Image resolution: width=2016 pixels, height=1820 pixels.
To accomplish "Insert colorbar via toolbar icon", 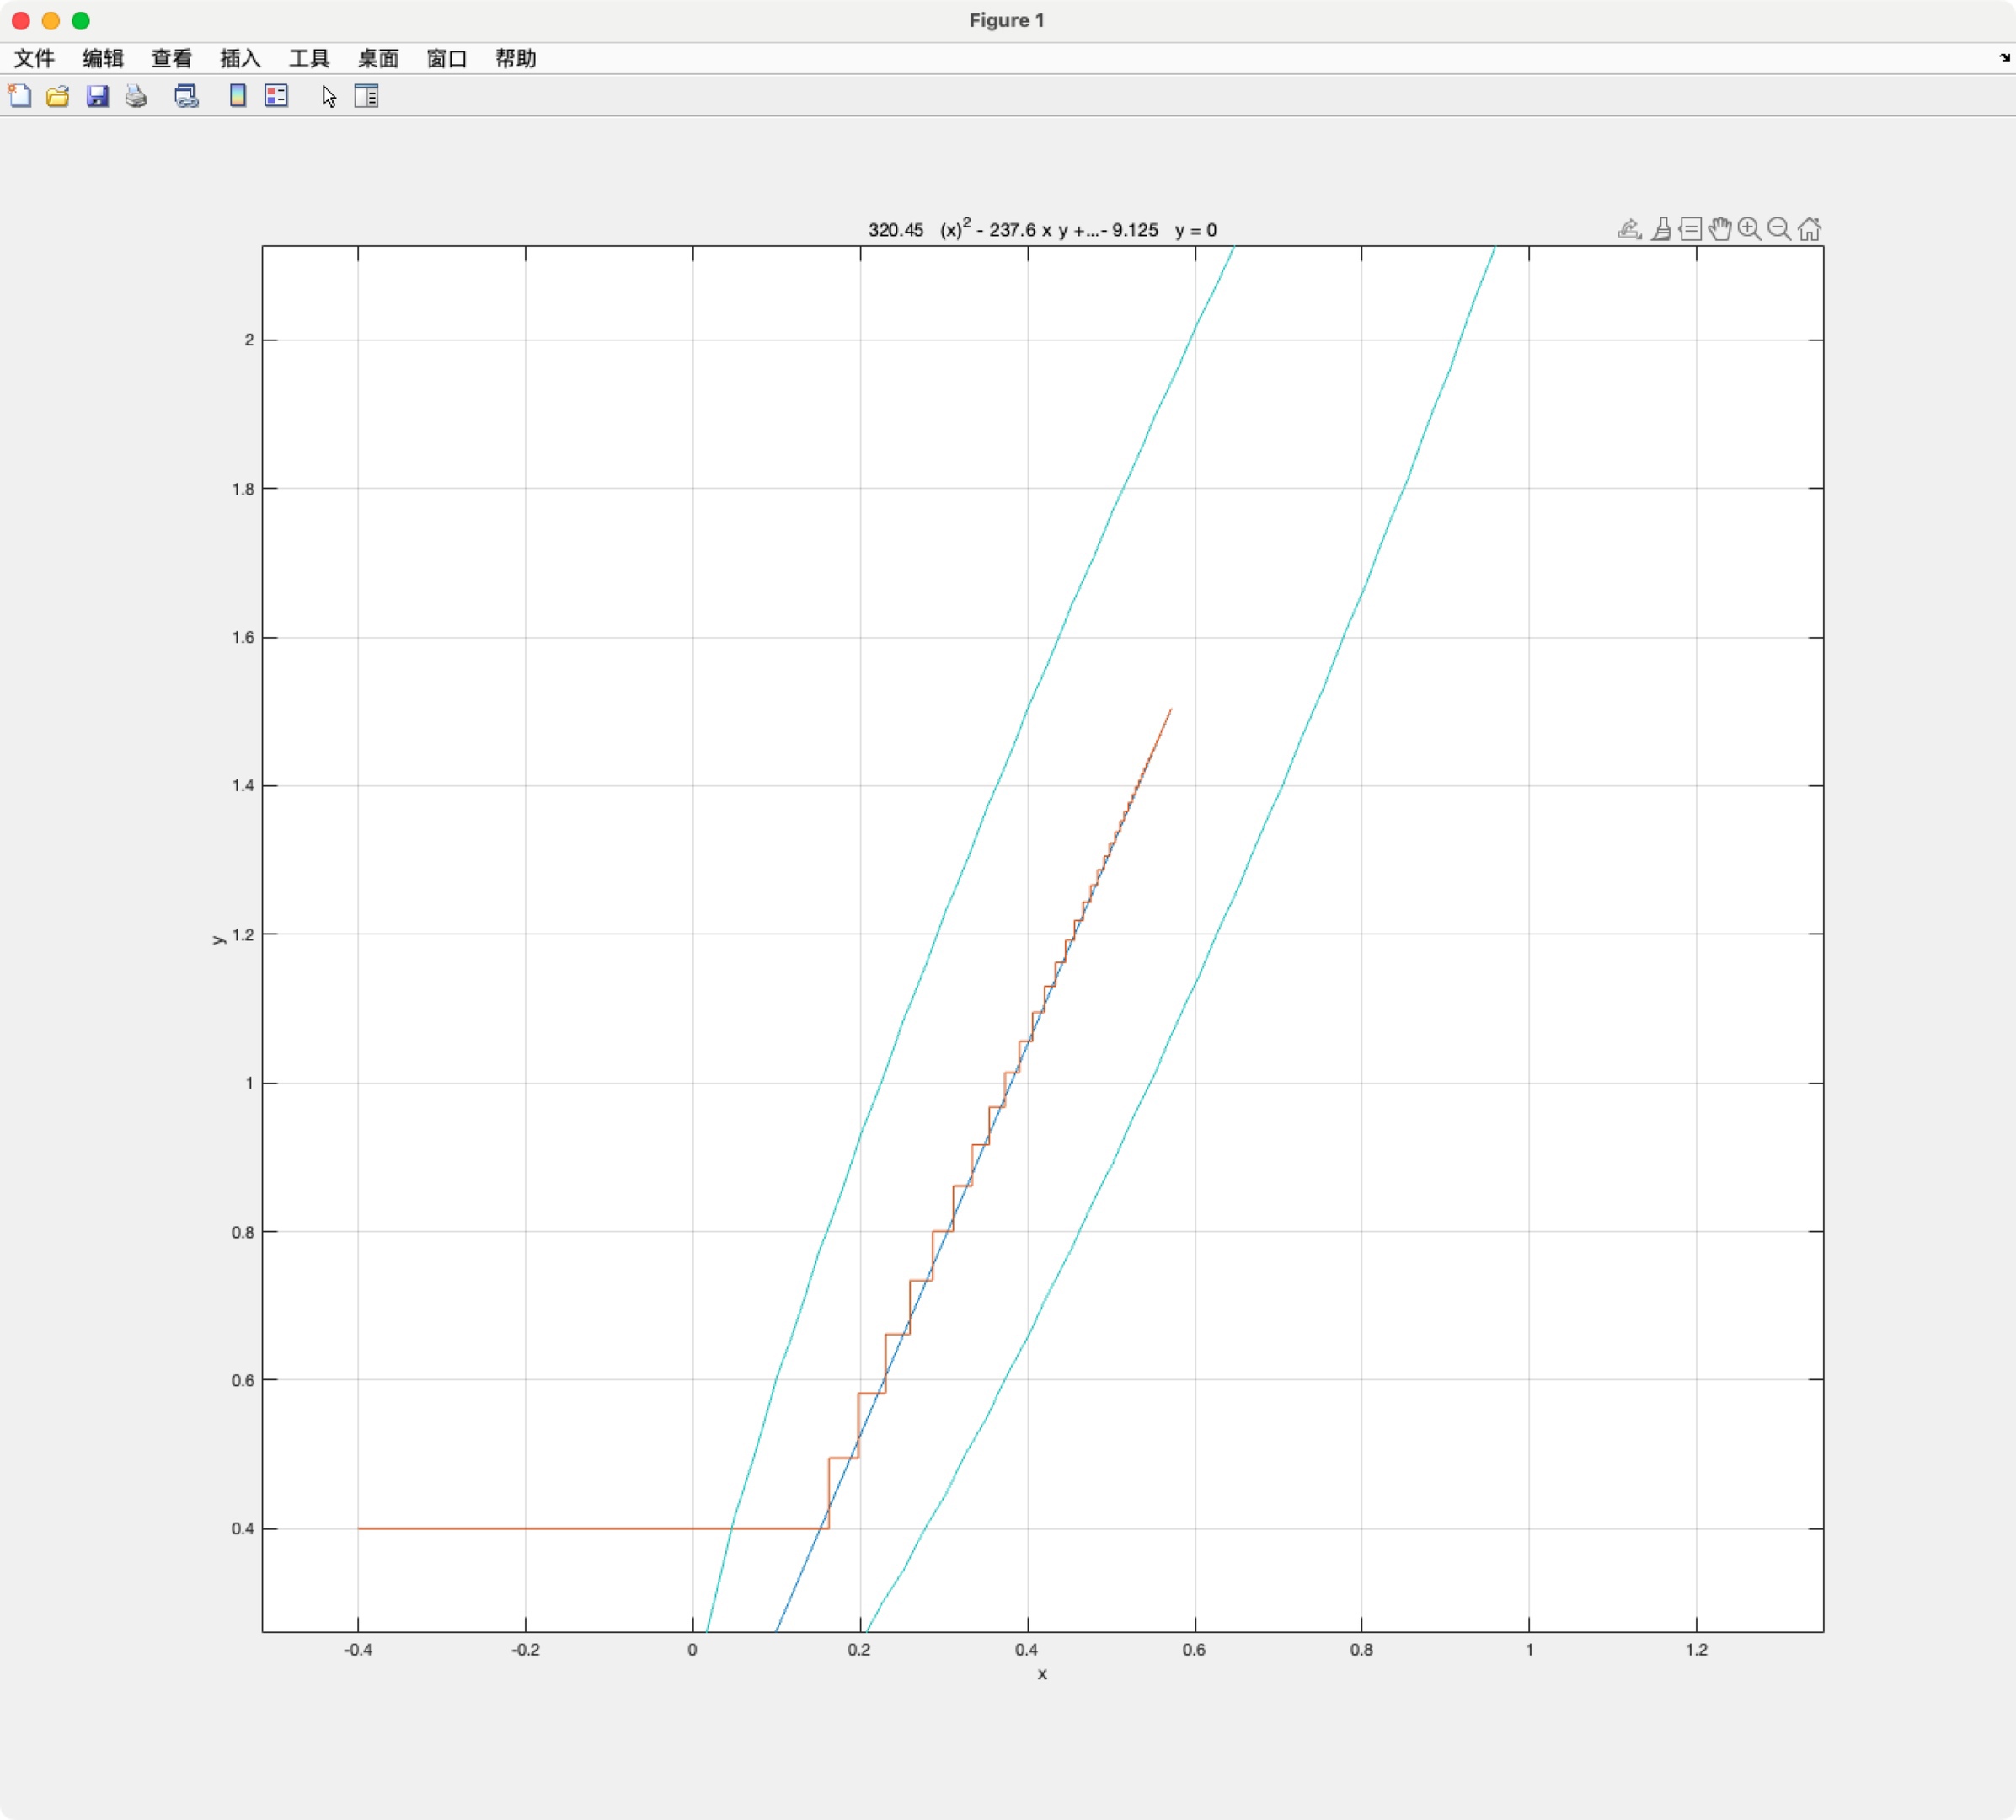I will click(x=237, y=96).
